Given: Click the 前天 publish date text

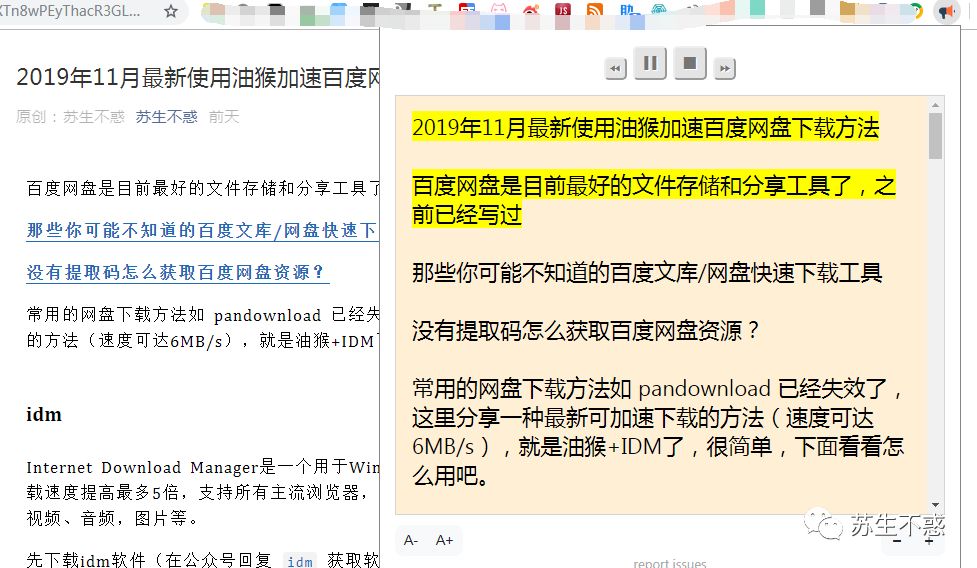Looking at the screenshot, I should coord(224,116).
